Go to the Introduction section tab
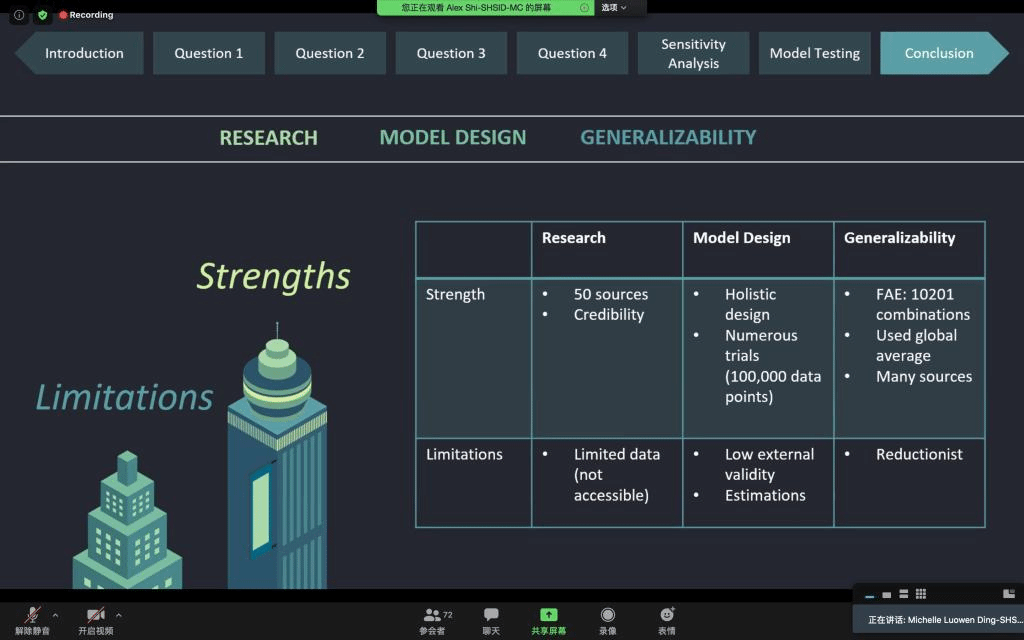 click(x=79, y=53)
